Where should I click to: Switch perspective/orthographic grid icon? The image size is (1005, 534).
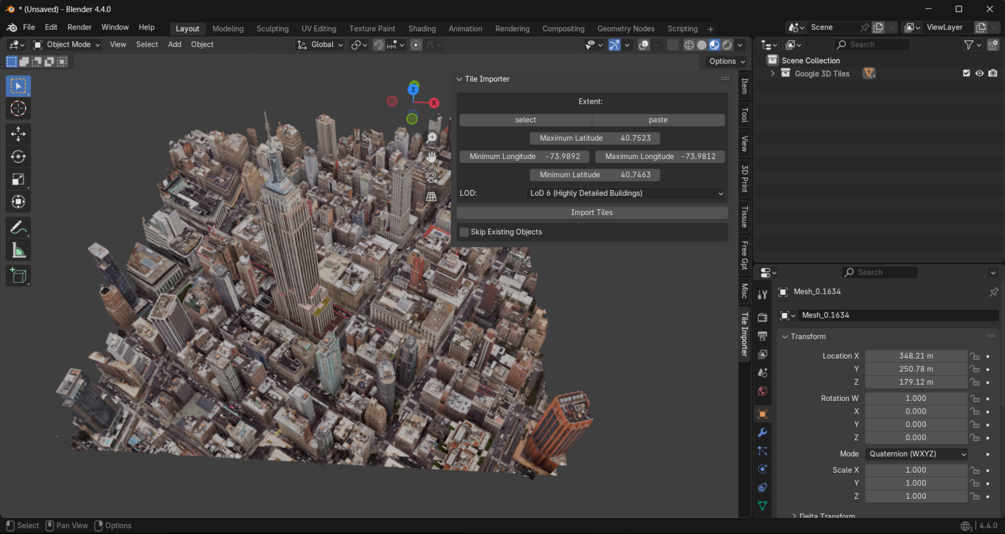click(x=432, y=197)
